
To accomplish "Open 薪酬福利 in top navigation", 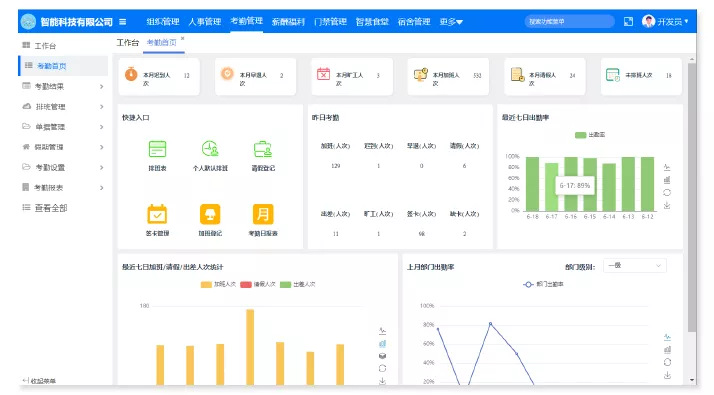I will [288, 21].
